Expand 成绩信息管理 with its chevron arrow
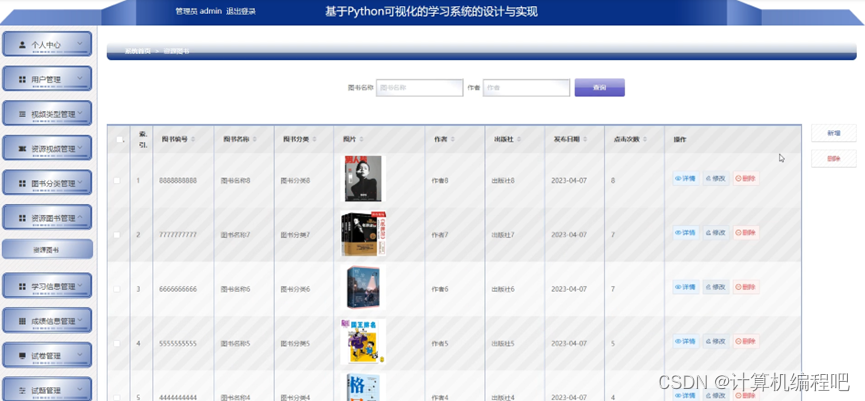 tap(80, 320)
